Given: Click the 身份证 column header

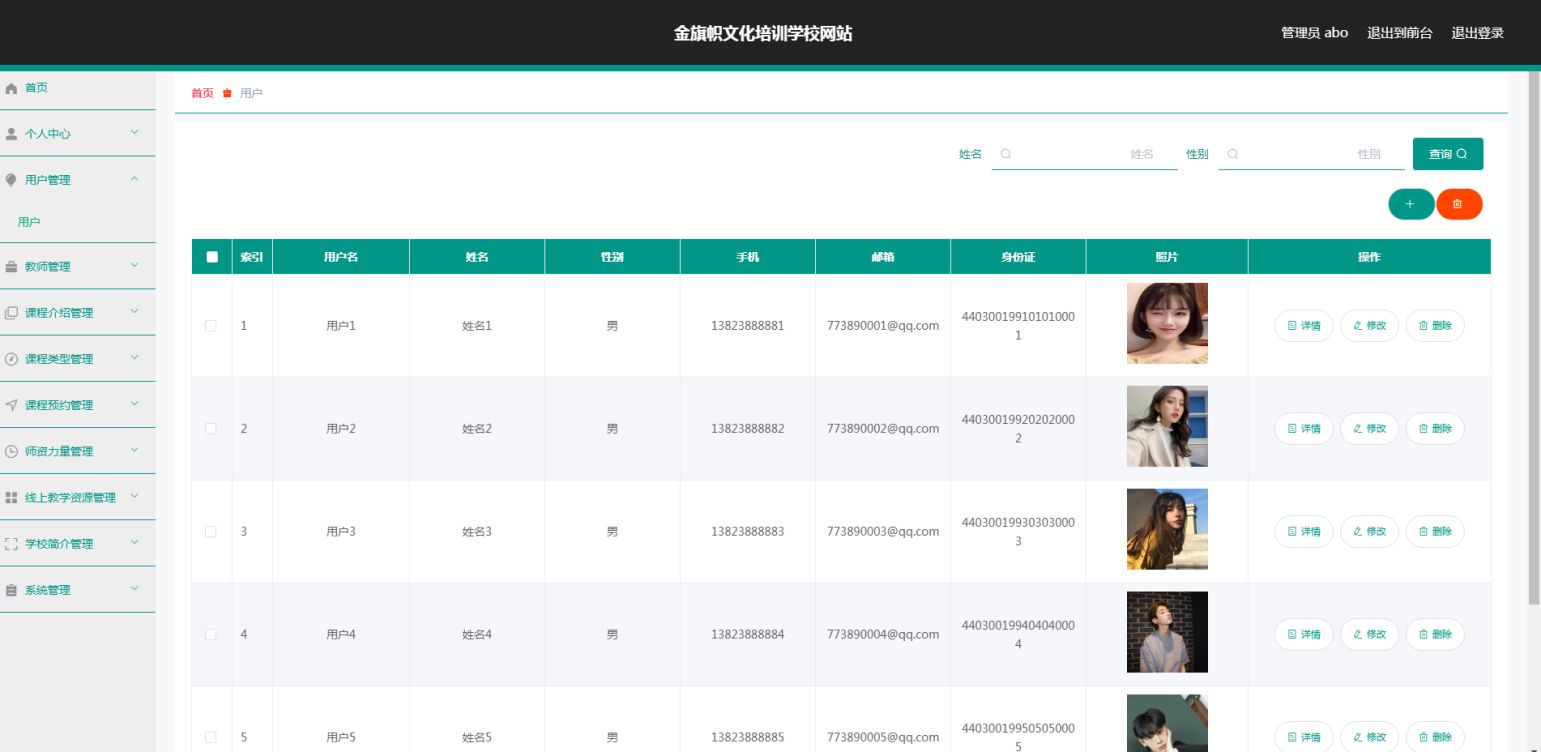Looking at the screenshot, I should click(1018, 257).
